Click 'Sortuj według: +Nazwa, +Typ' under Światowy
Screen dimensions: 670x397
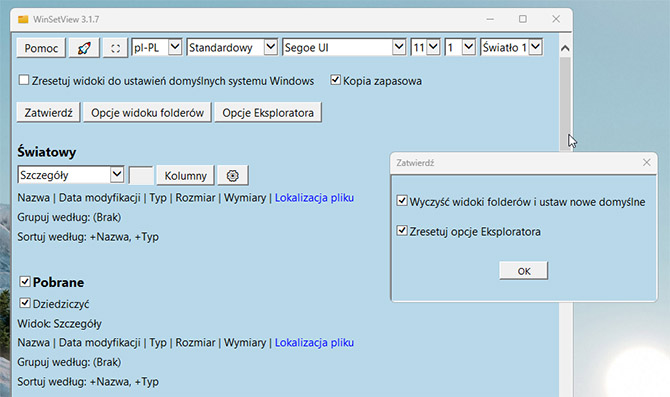(88, 237)
